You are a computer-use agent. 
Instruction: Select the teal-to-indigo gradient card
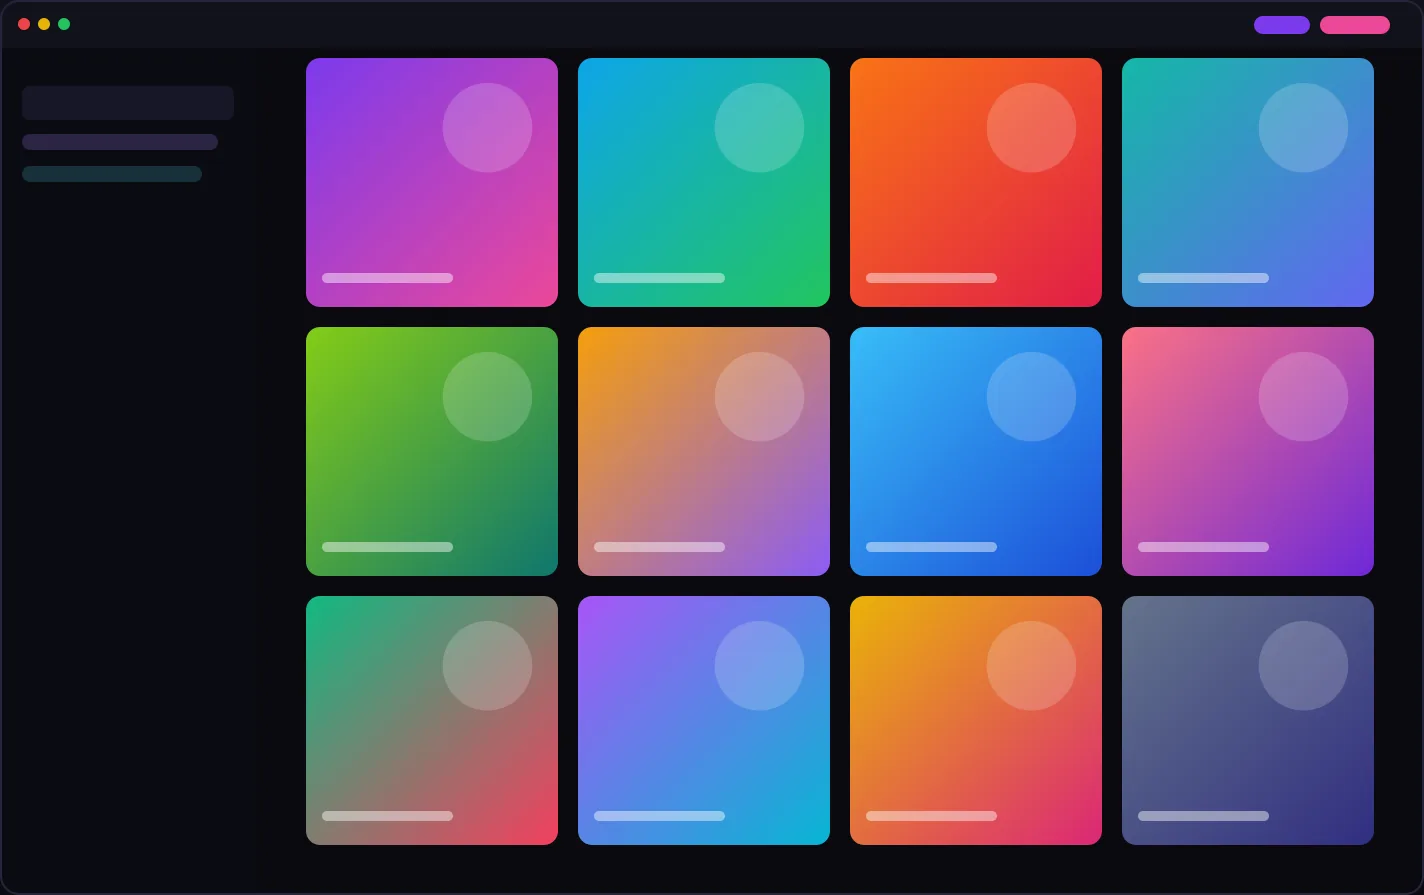tap(1248, 182)
